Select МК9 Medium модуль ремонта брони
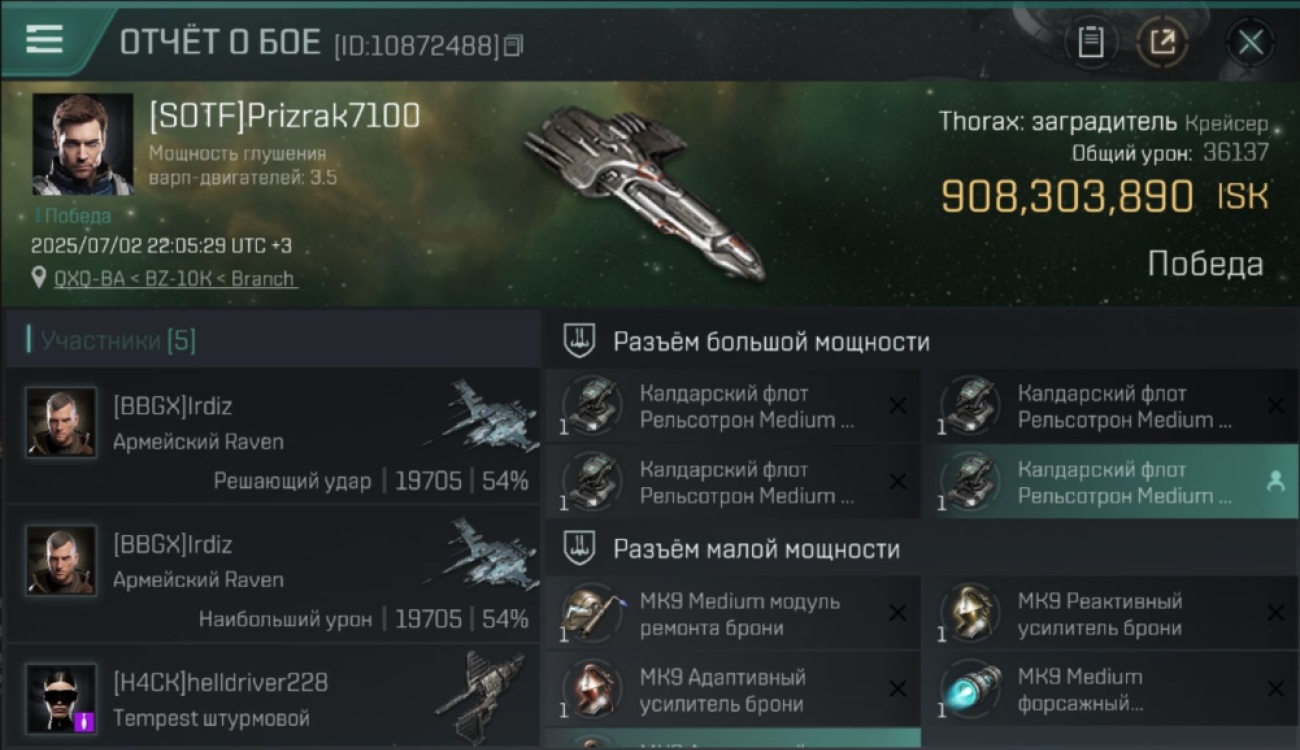1300x750 pixels. [x=733, y=614]
